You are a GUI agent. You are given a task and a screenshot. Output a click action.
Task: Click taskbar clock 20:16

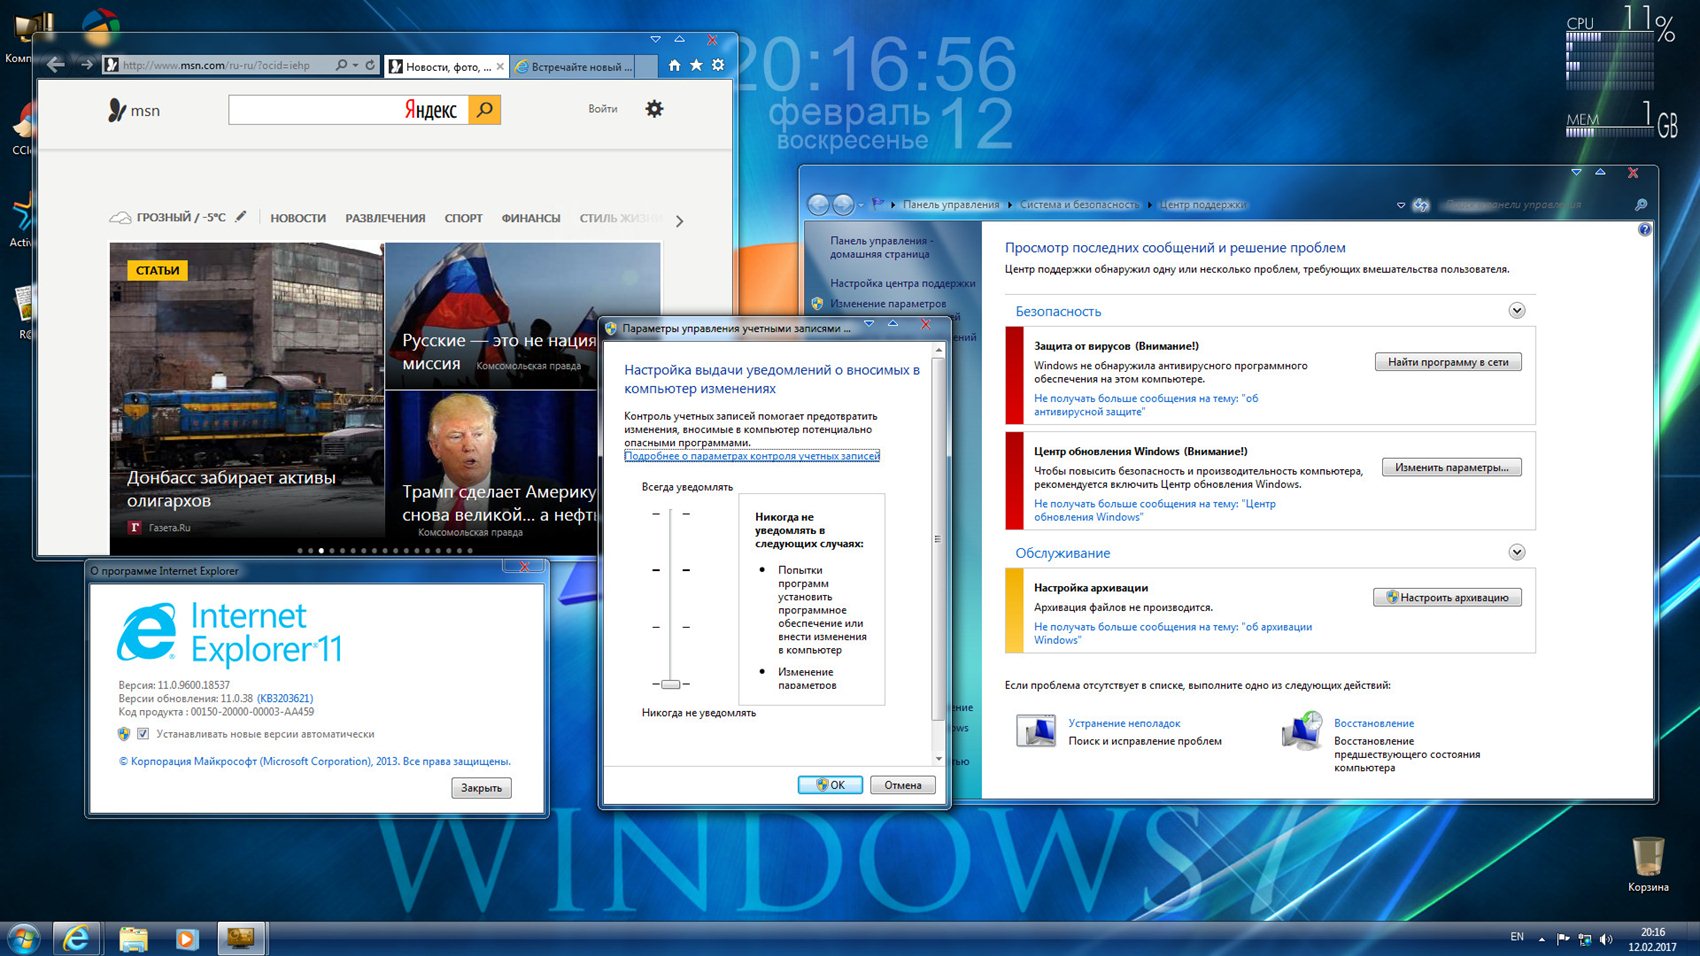[x=1653, y=939]
